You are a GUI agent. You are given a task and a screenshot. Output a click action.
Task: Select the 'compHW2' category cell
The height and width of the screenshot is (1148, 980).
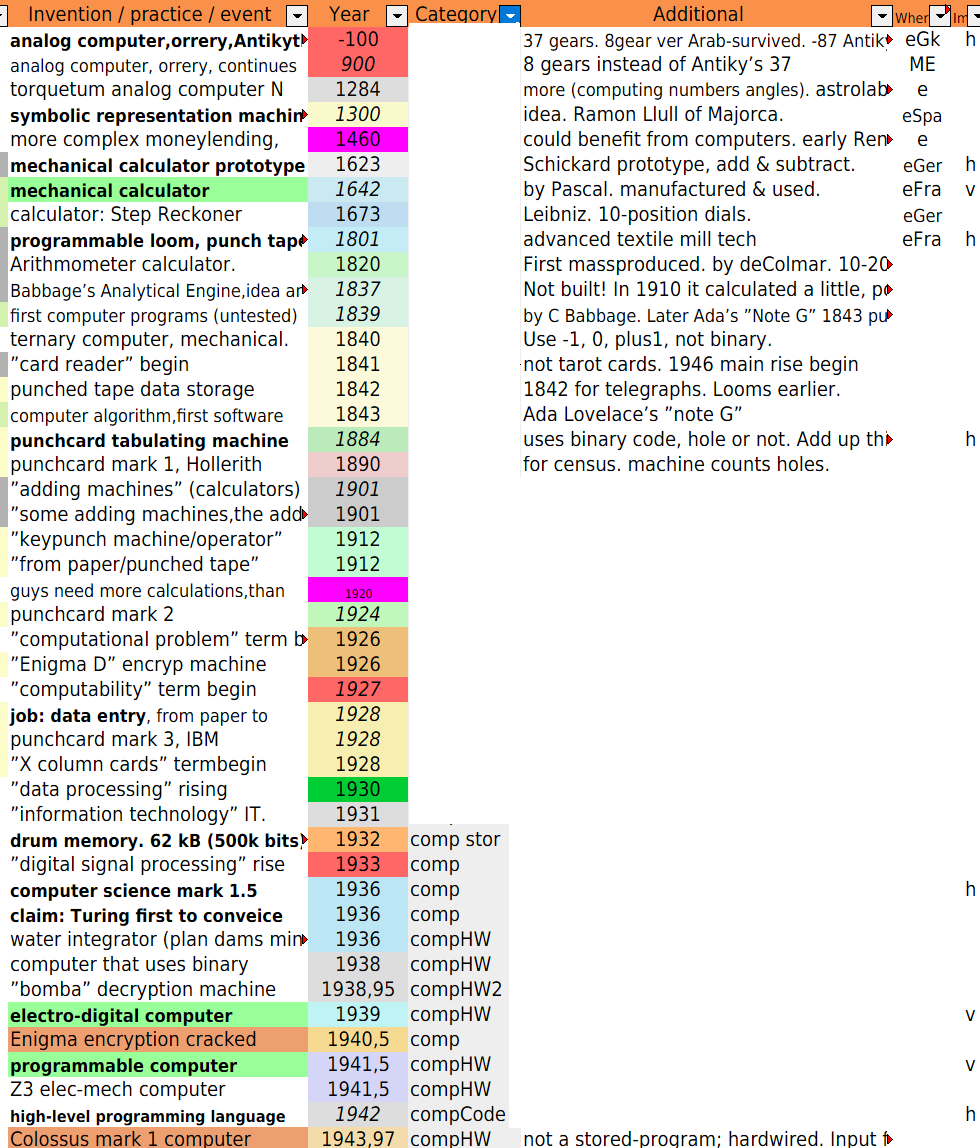point(458,989)
